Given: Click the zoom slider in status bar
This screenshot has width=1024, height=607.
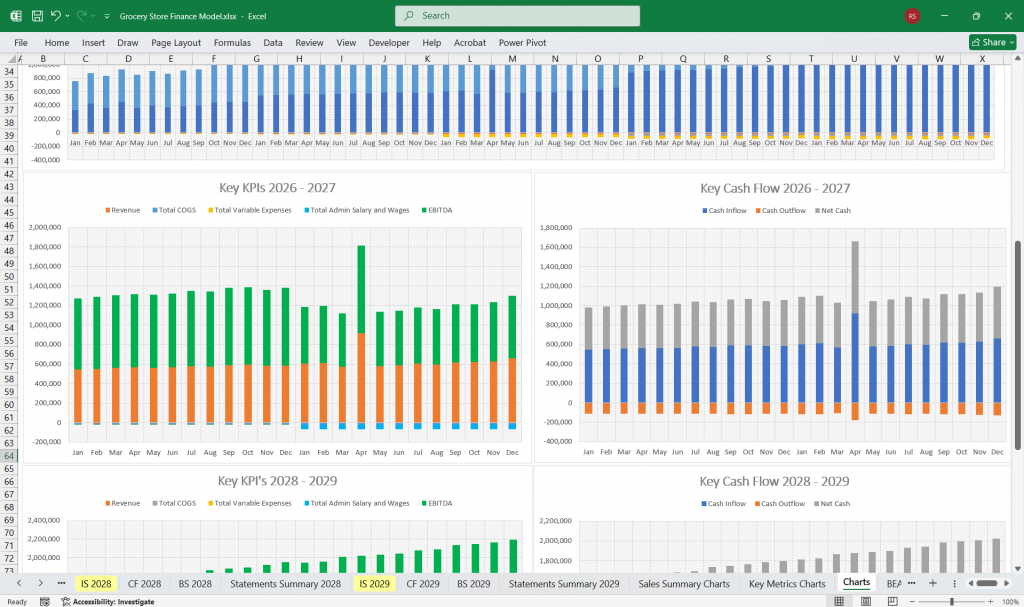Looking at the screenshot, I should (952, 601).
